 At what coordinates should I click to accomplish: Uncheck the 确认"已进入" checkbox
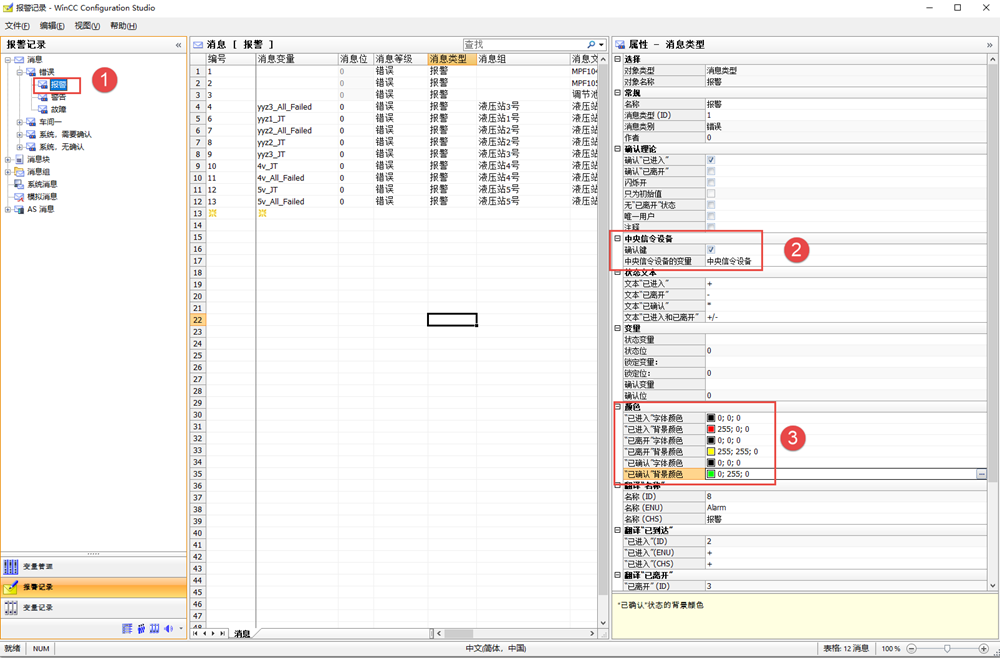tap(710, 160)
